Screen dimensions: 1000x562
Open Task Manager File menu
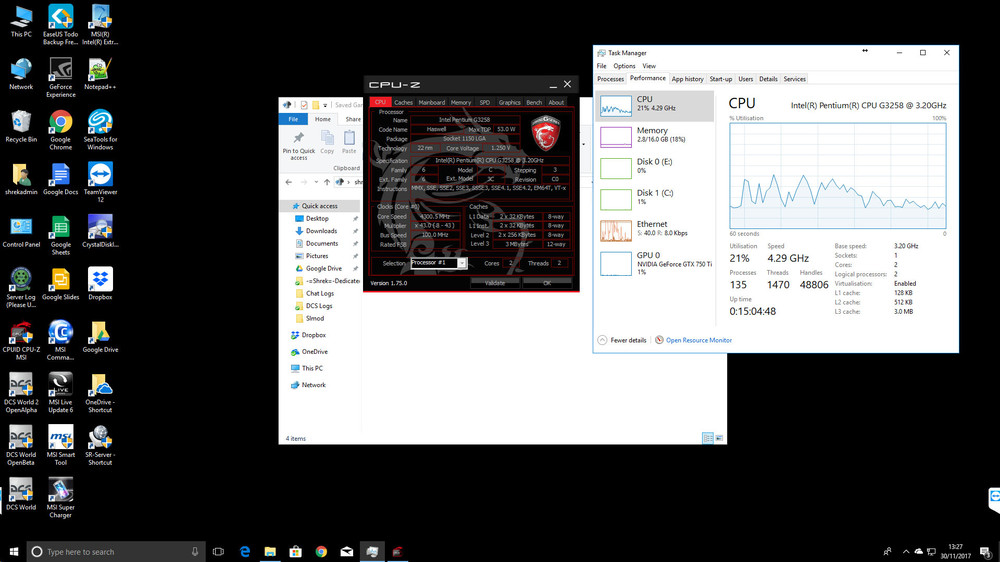pyautogui.click(x=601, y=66)
